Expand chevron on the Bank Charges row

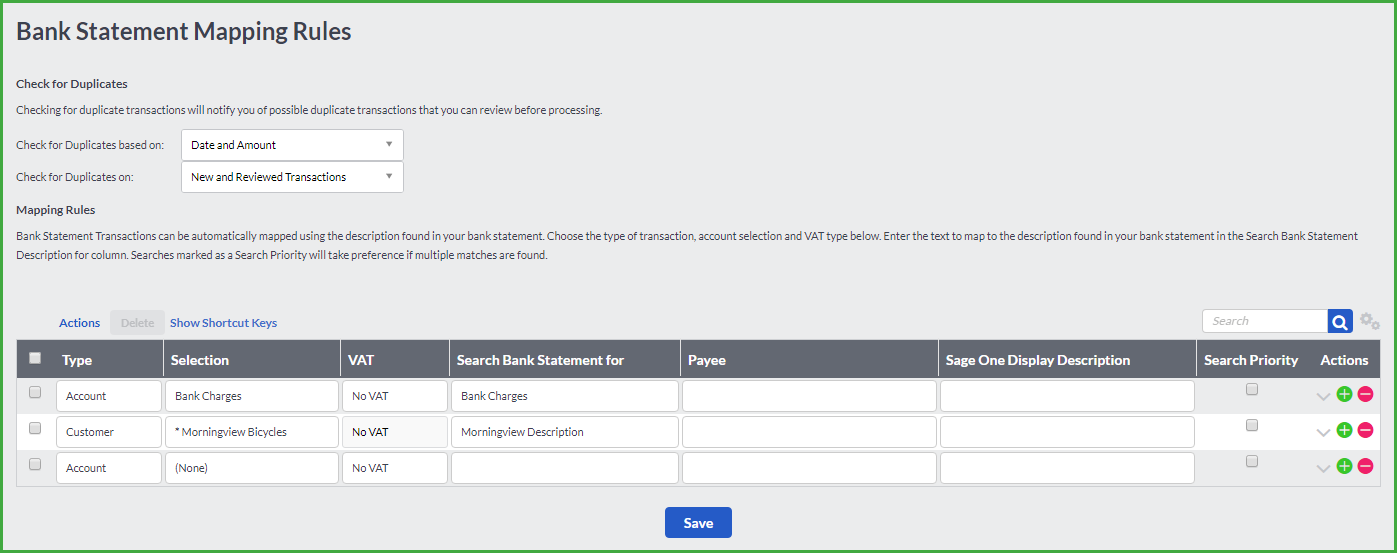pos(1324,396)
